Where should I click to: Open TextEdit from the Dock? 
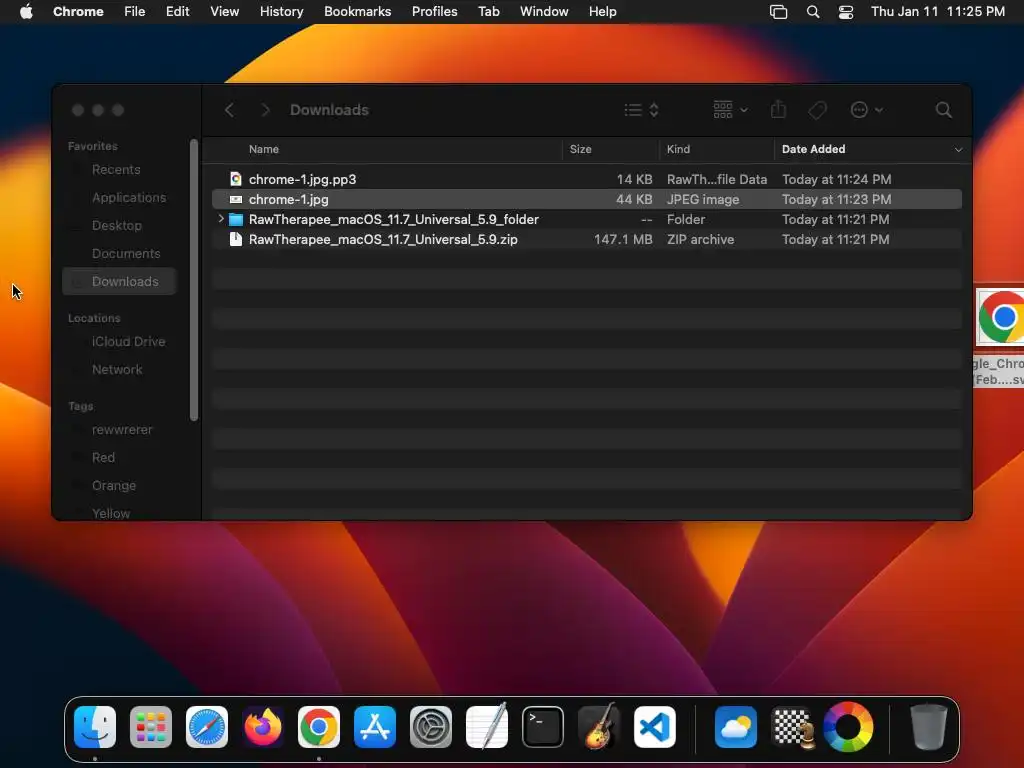click(487, 727)
